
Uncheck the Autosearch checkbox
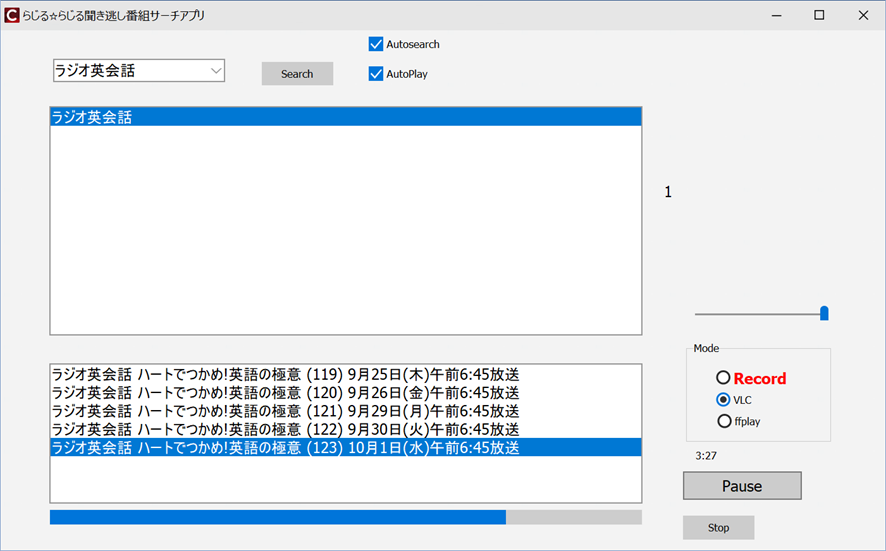click(x=376, y=44)
